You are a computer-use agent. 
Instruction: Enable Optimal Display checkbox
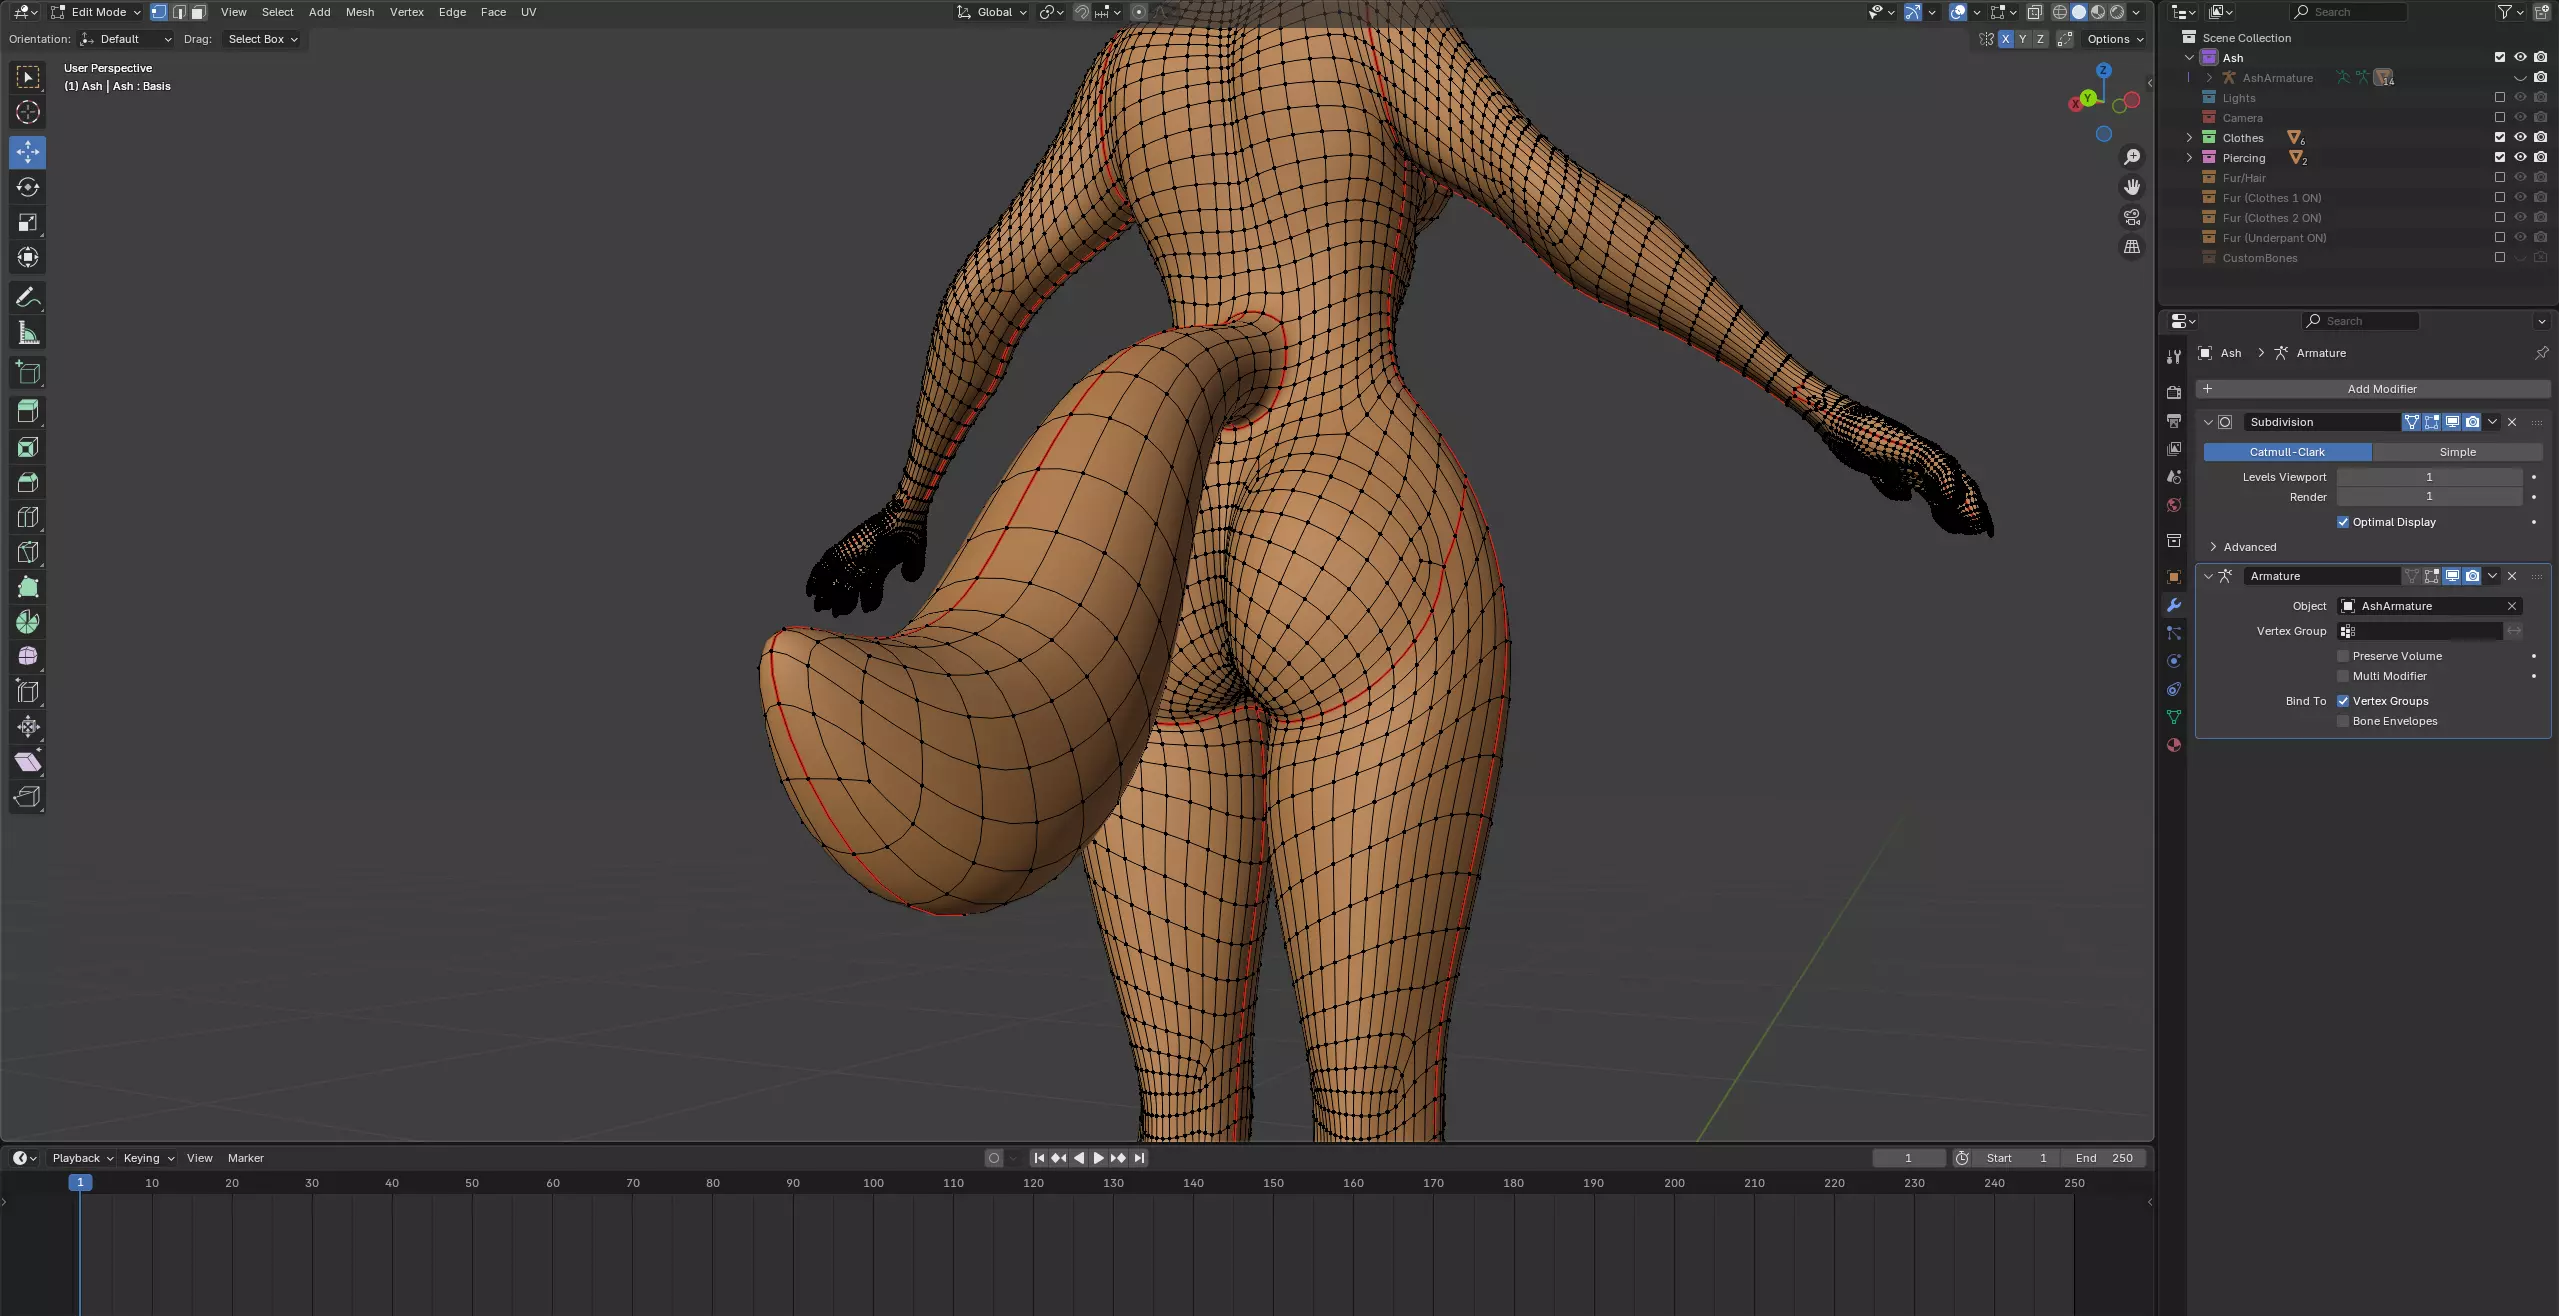(x=2342, y=522)
